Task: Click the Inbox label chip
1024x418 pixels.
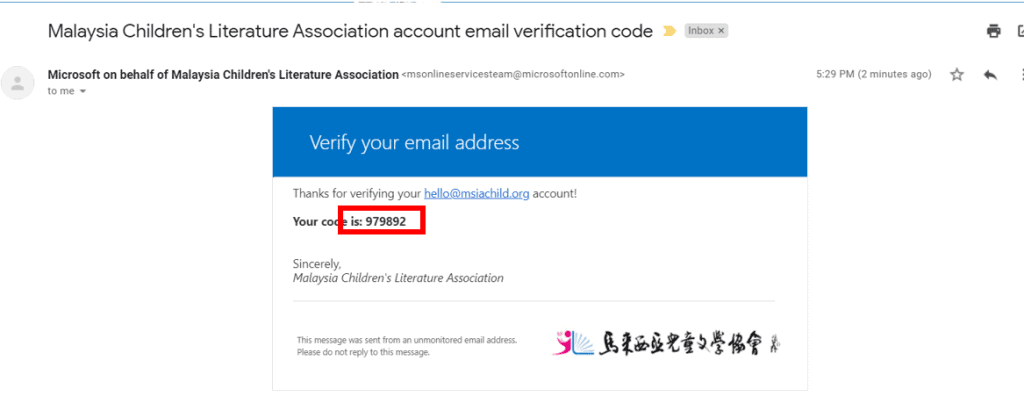Action: coord(701,31)
